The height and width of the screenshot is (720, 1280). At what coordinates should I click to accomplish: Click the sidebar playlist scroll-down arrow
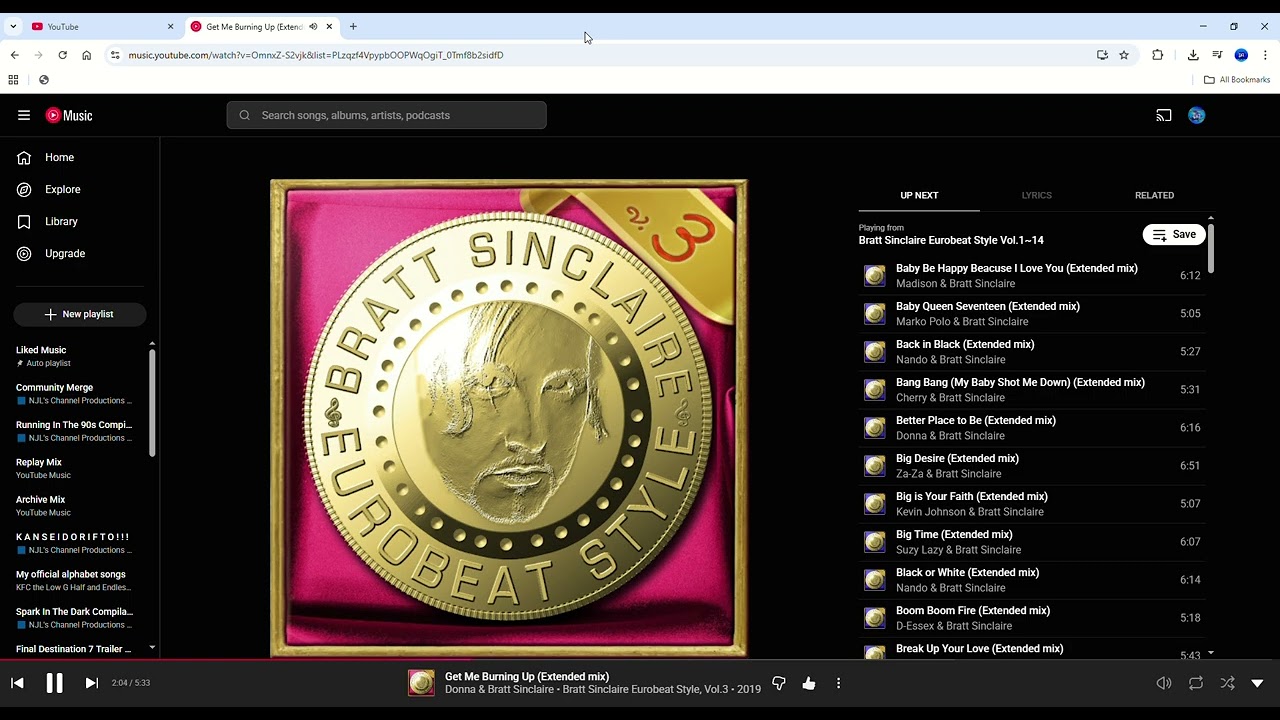(152, 648)
